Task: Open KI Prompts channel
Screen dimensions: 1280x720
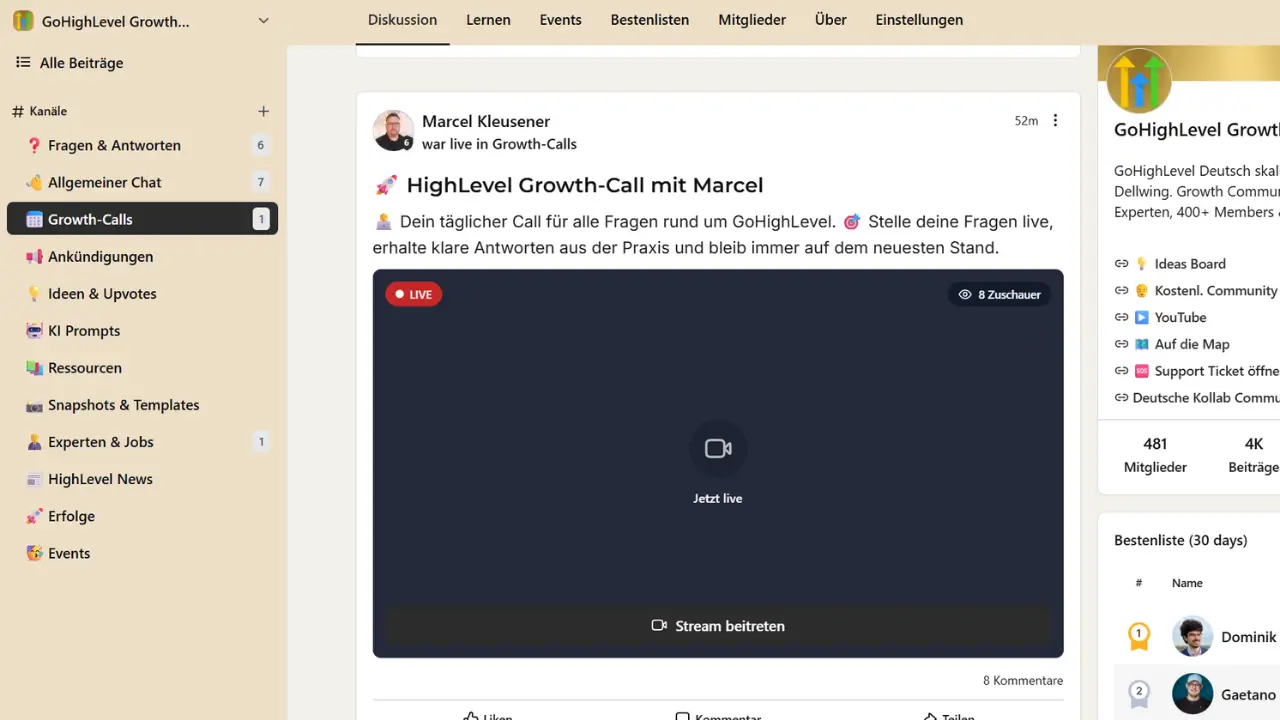Action: [x=142, y=330]
